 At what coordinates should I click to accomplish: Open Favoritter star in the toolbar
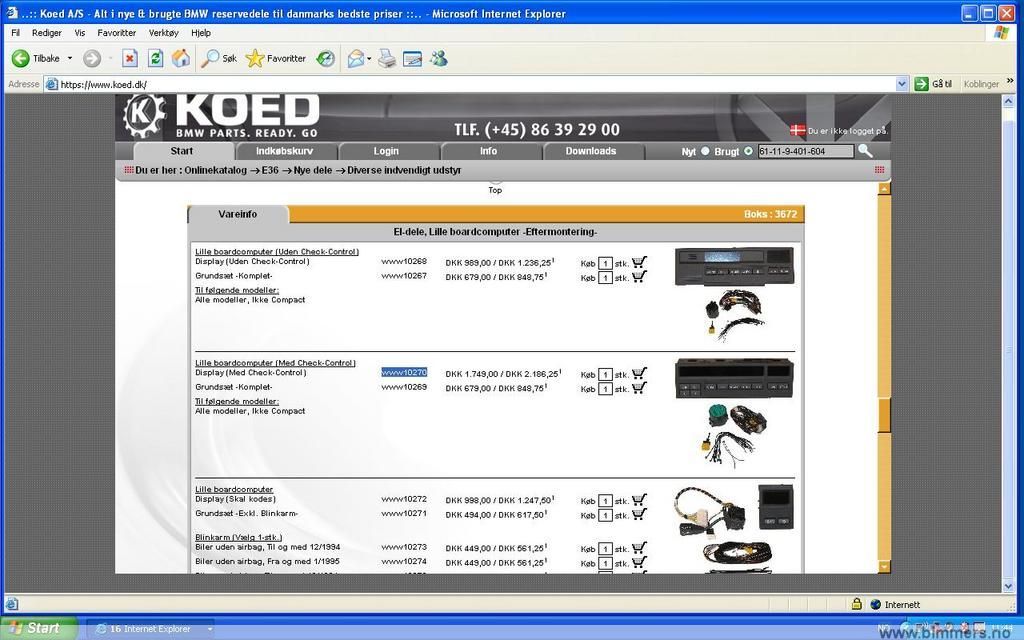tap(276, 59)
